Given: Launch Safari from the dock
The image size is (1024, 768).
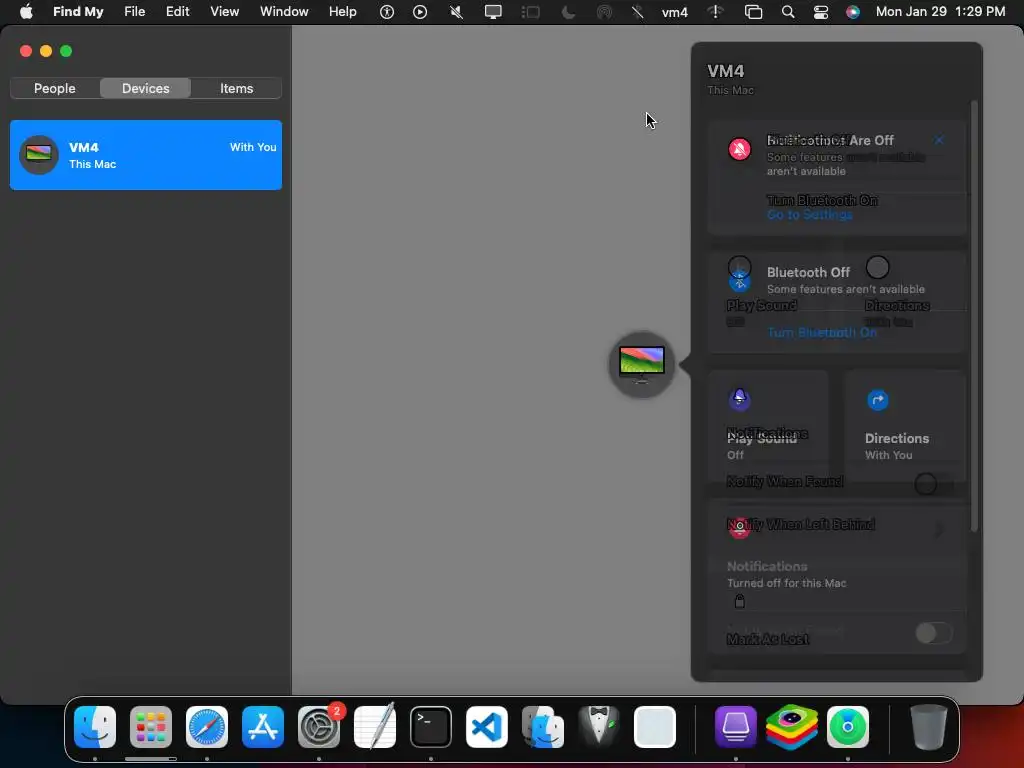Looking at the screenshot, I should click(207, 727).
